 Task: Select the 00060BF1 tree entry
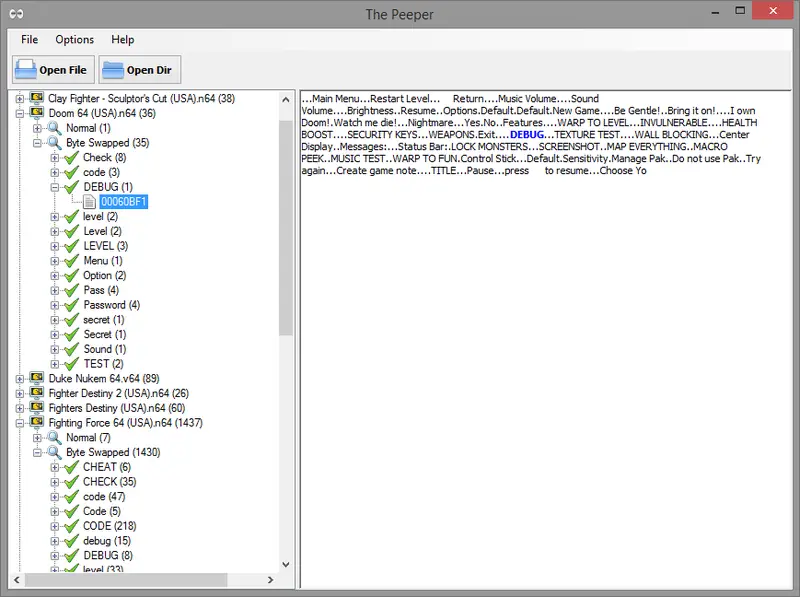[x=123, y=202]
